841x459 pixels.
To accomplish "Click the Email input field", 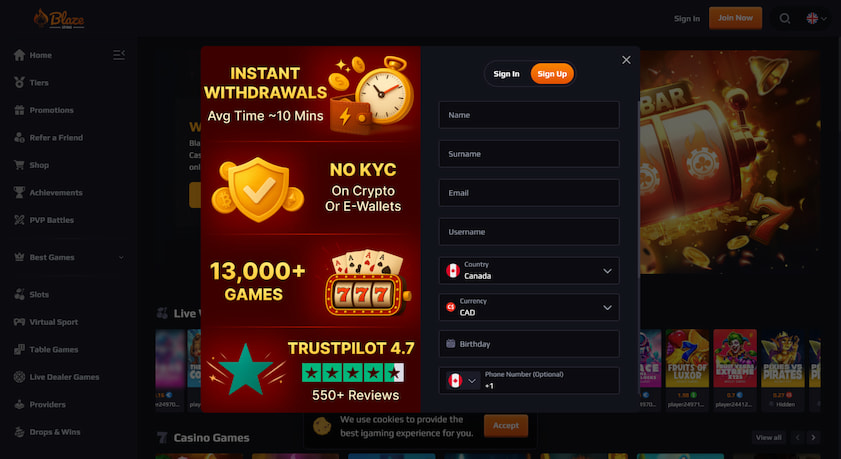I will (529, 193).
